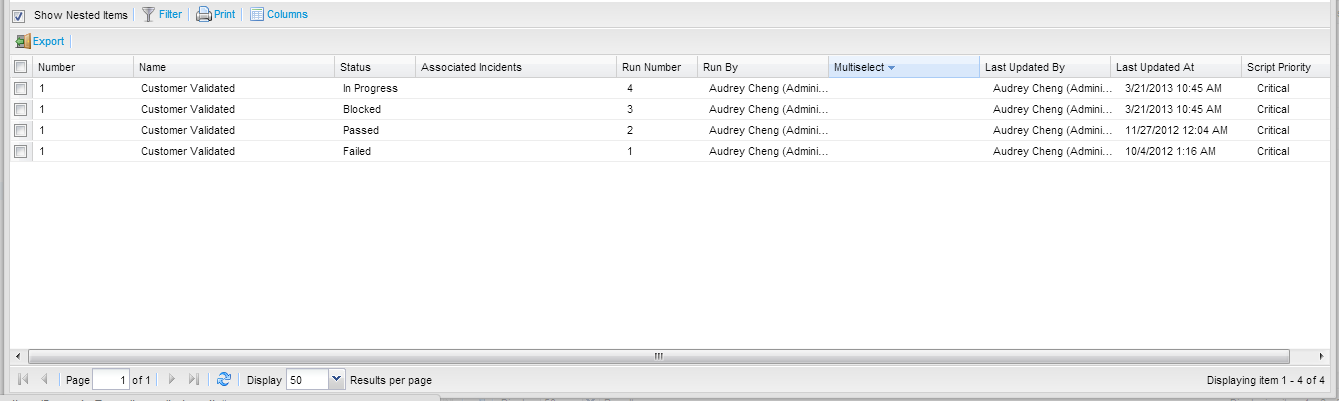
Task: Toggle the select-all header checkbox
Action: [x=20, y=67]
